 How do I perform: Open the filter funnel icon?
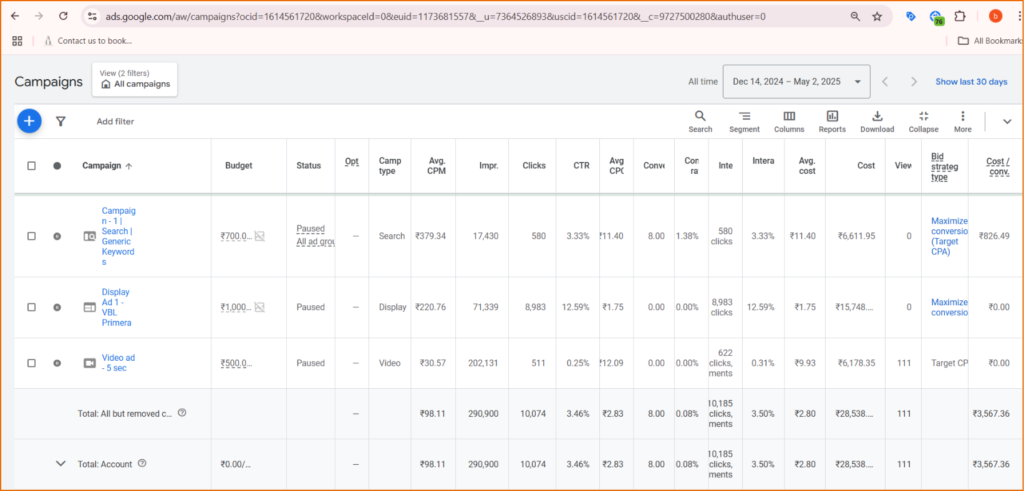click(x=61, y=121)
